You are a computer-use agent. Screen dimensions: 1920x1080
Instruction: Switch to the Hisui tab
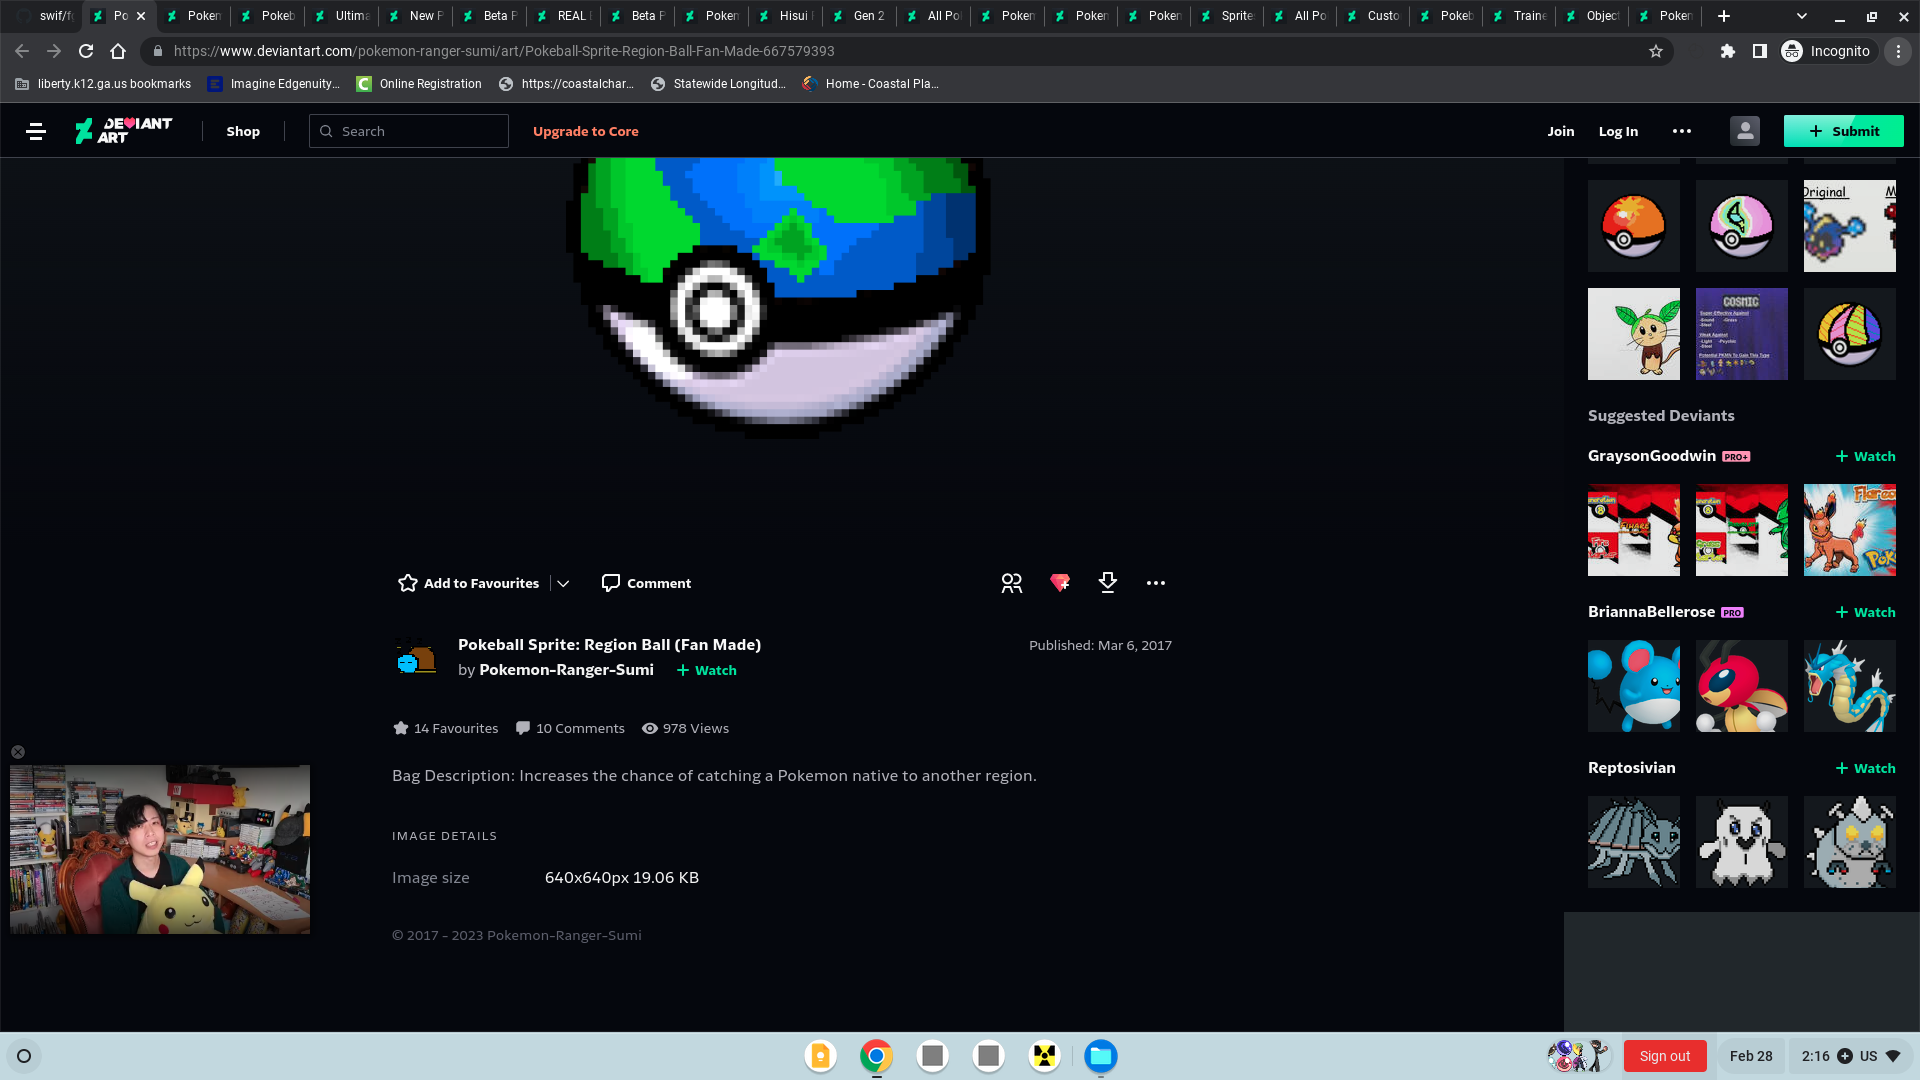click(787, 16)
